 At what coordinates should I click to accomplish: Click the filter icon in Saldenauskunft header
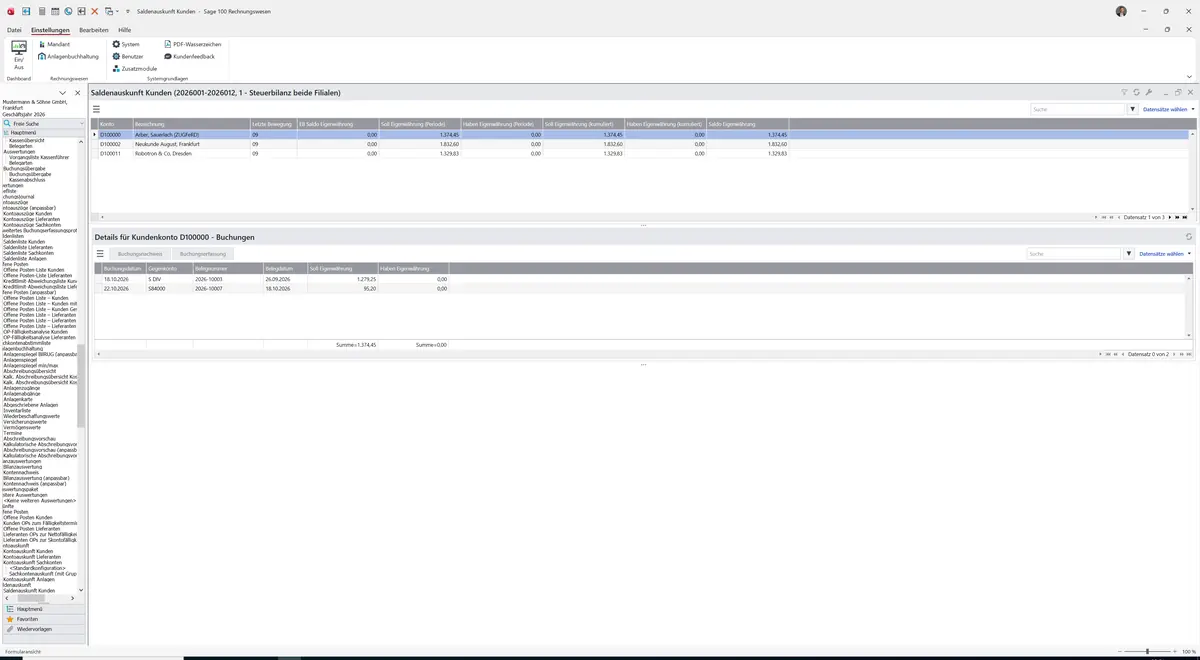click(1124, 92)
